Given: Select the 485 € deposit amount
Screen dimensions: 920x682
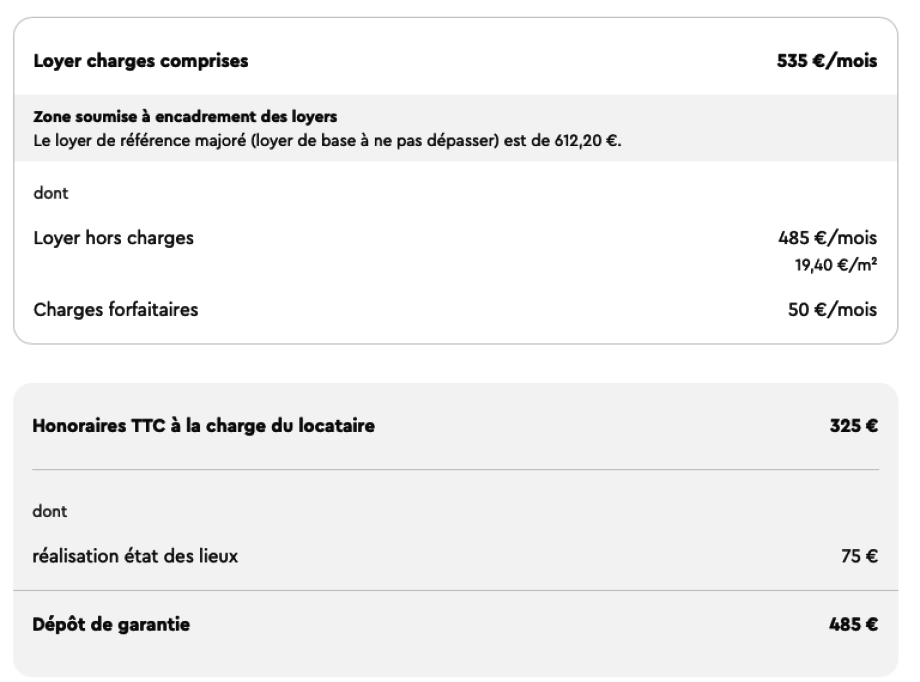Looking at the screenshot, I should pos(853,624).
